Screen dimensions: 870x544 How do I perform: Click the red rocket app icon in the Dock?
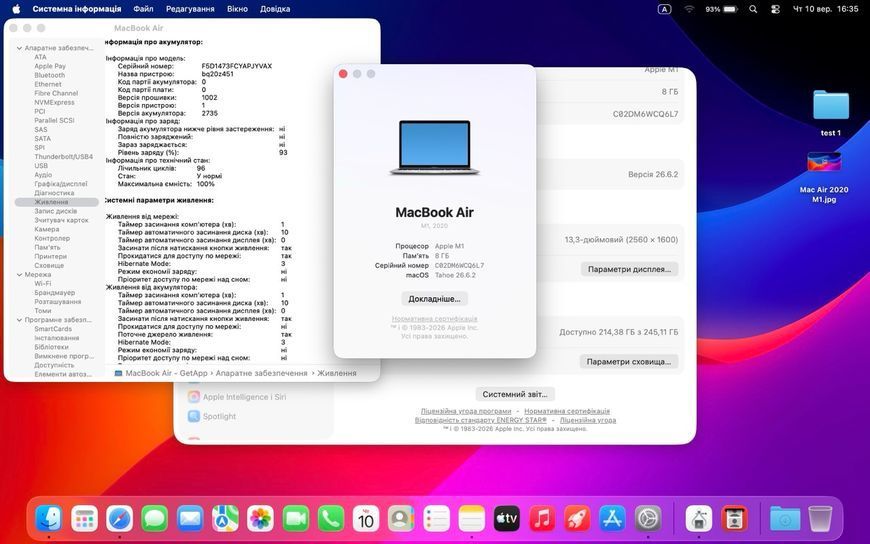[x=577, y=520]
